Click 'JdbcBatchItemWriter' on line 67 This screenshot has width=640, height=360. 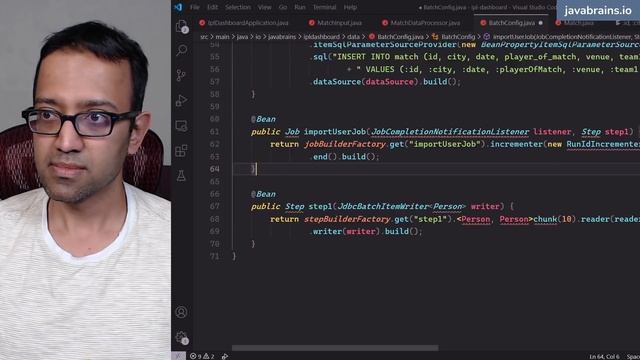click(x=383, y=207)
